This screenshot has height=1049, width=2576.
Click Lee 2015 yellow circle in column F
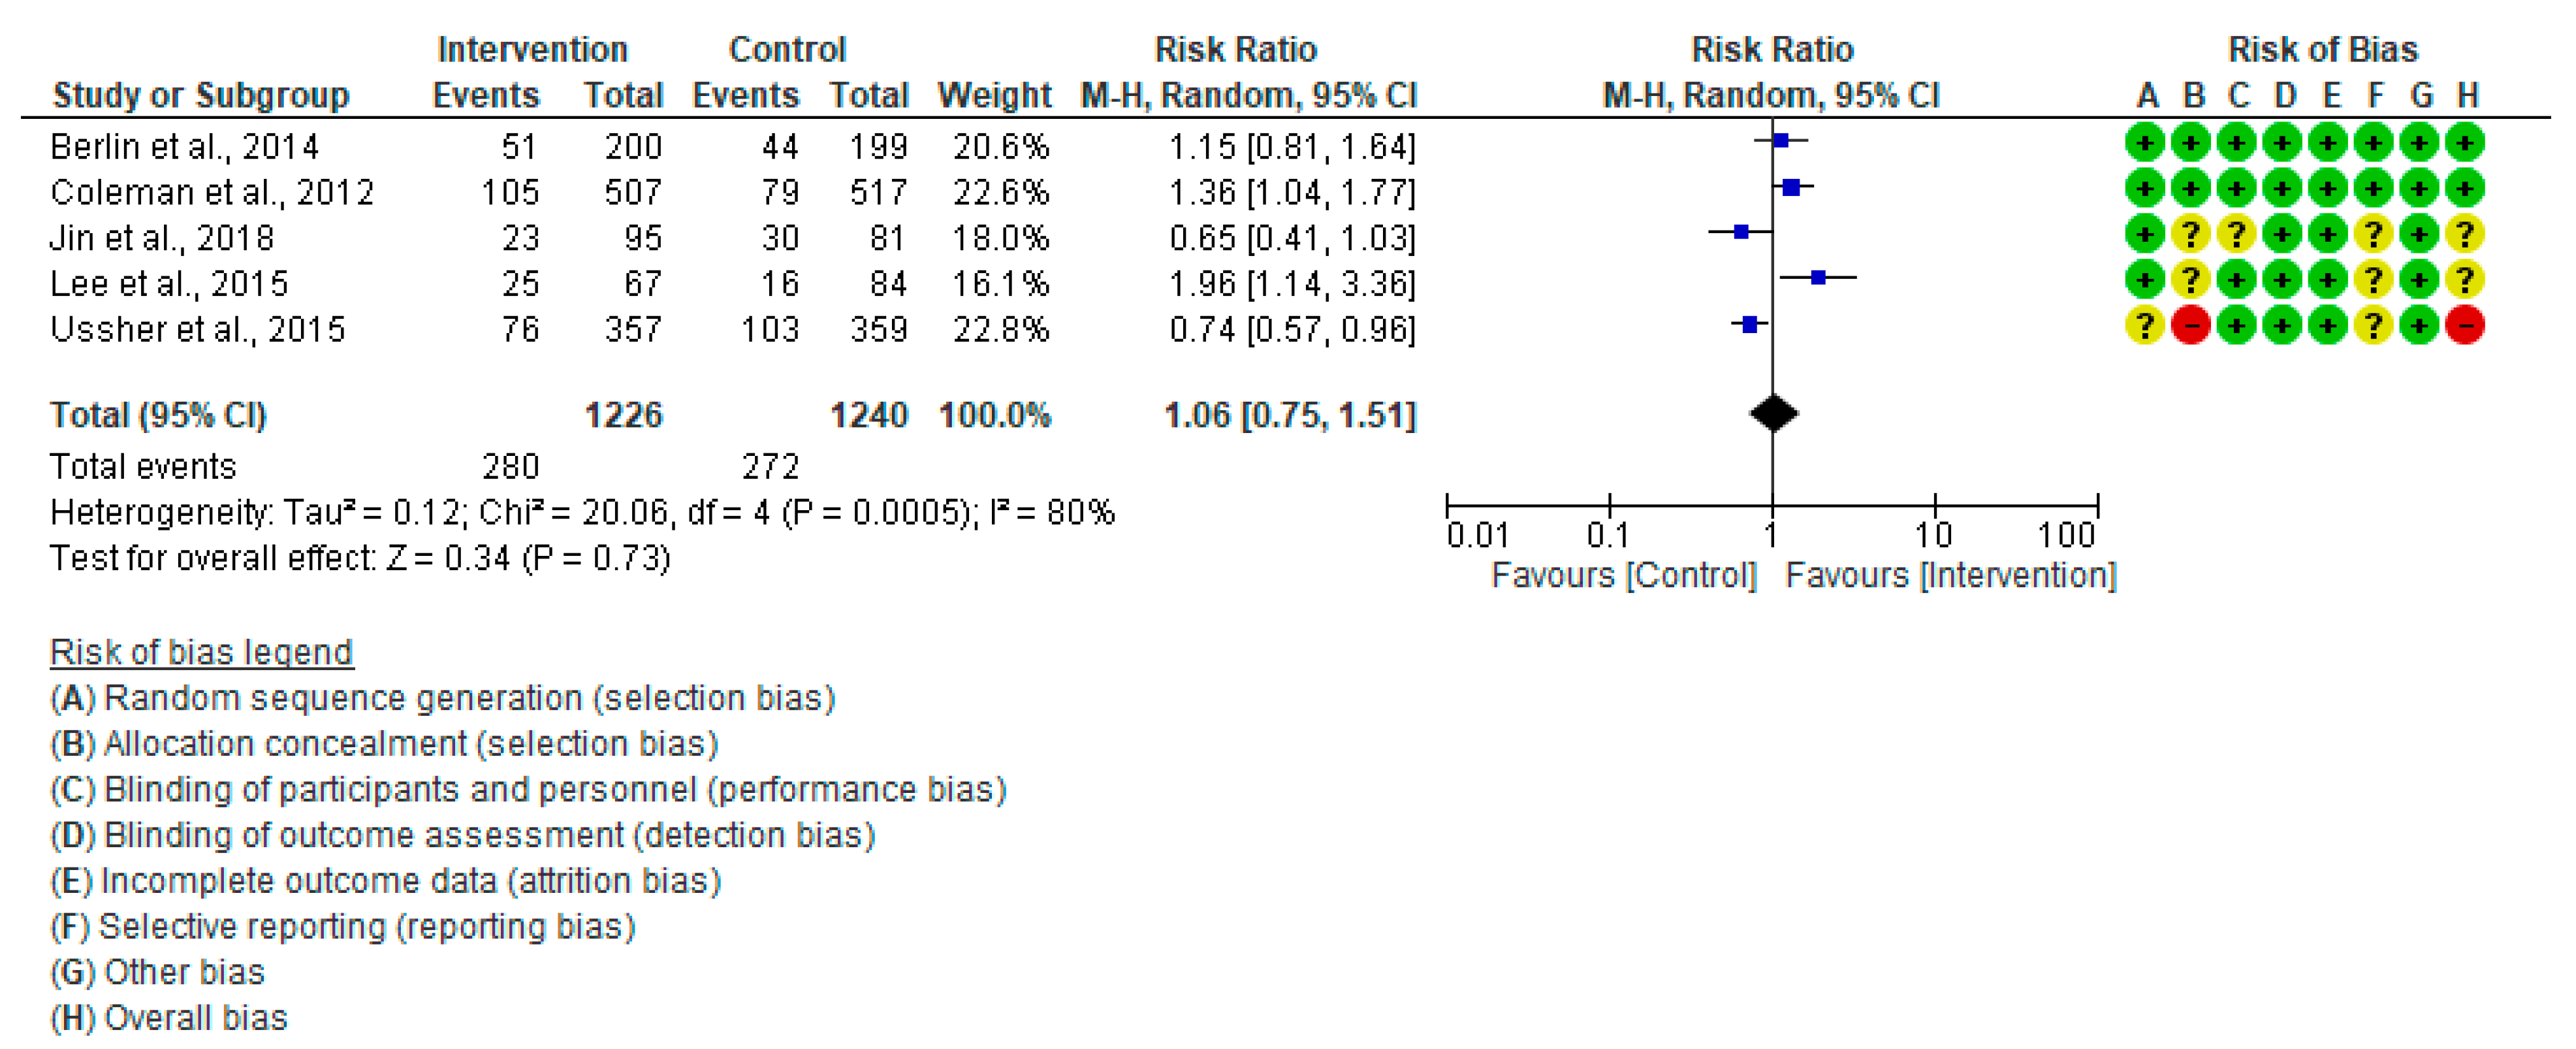[x=2373, y=280]
